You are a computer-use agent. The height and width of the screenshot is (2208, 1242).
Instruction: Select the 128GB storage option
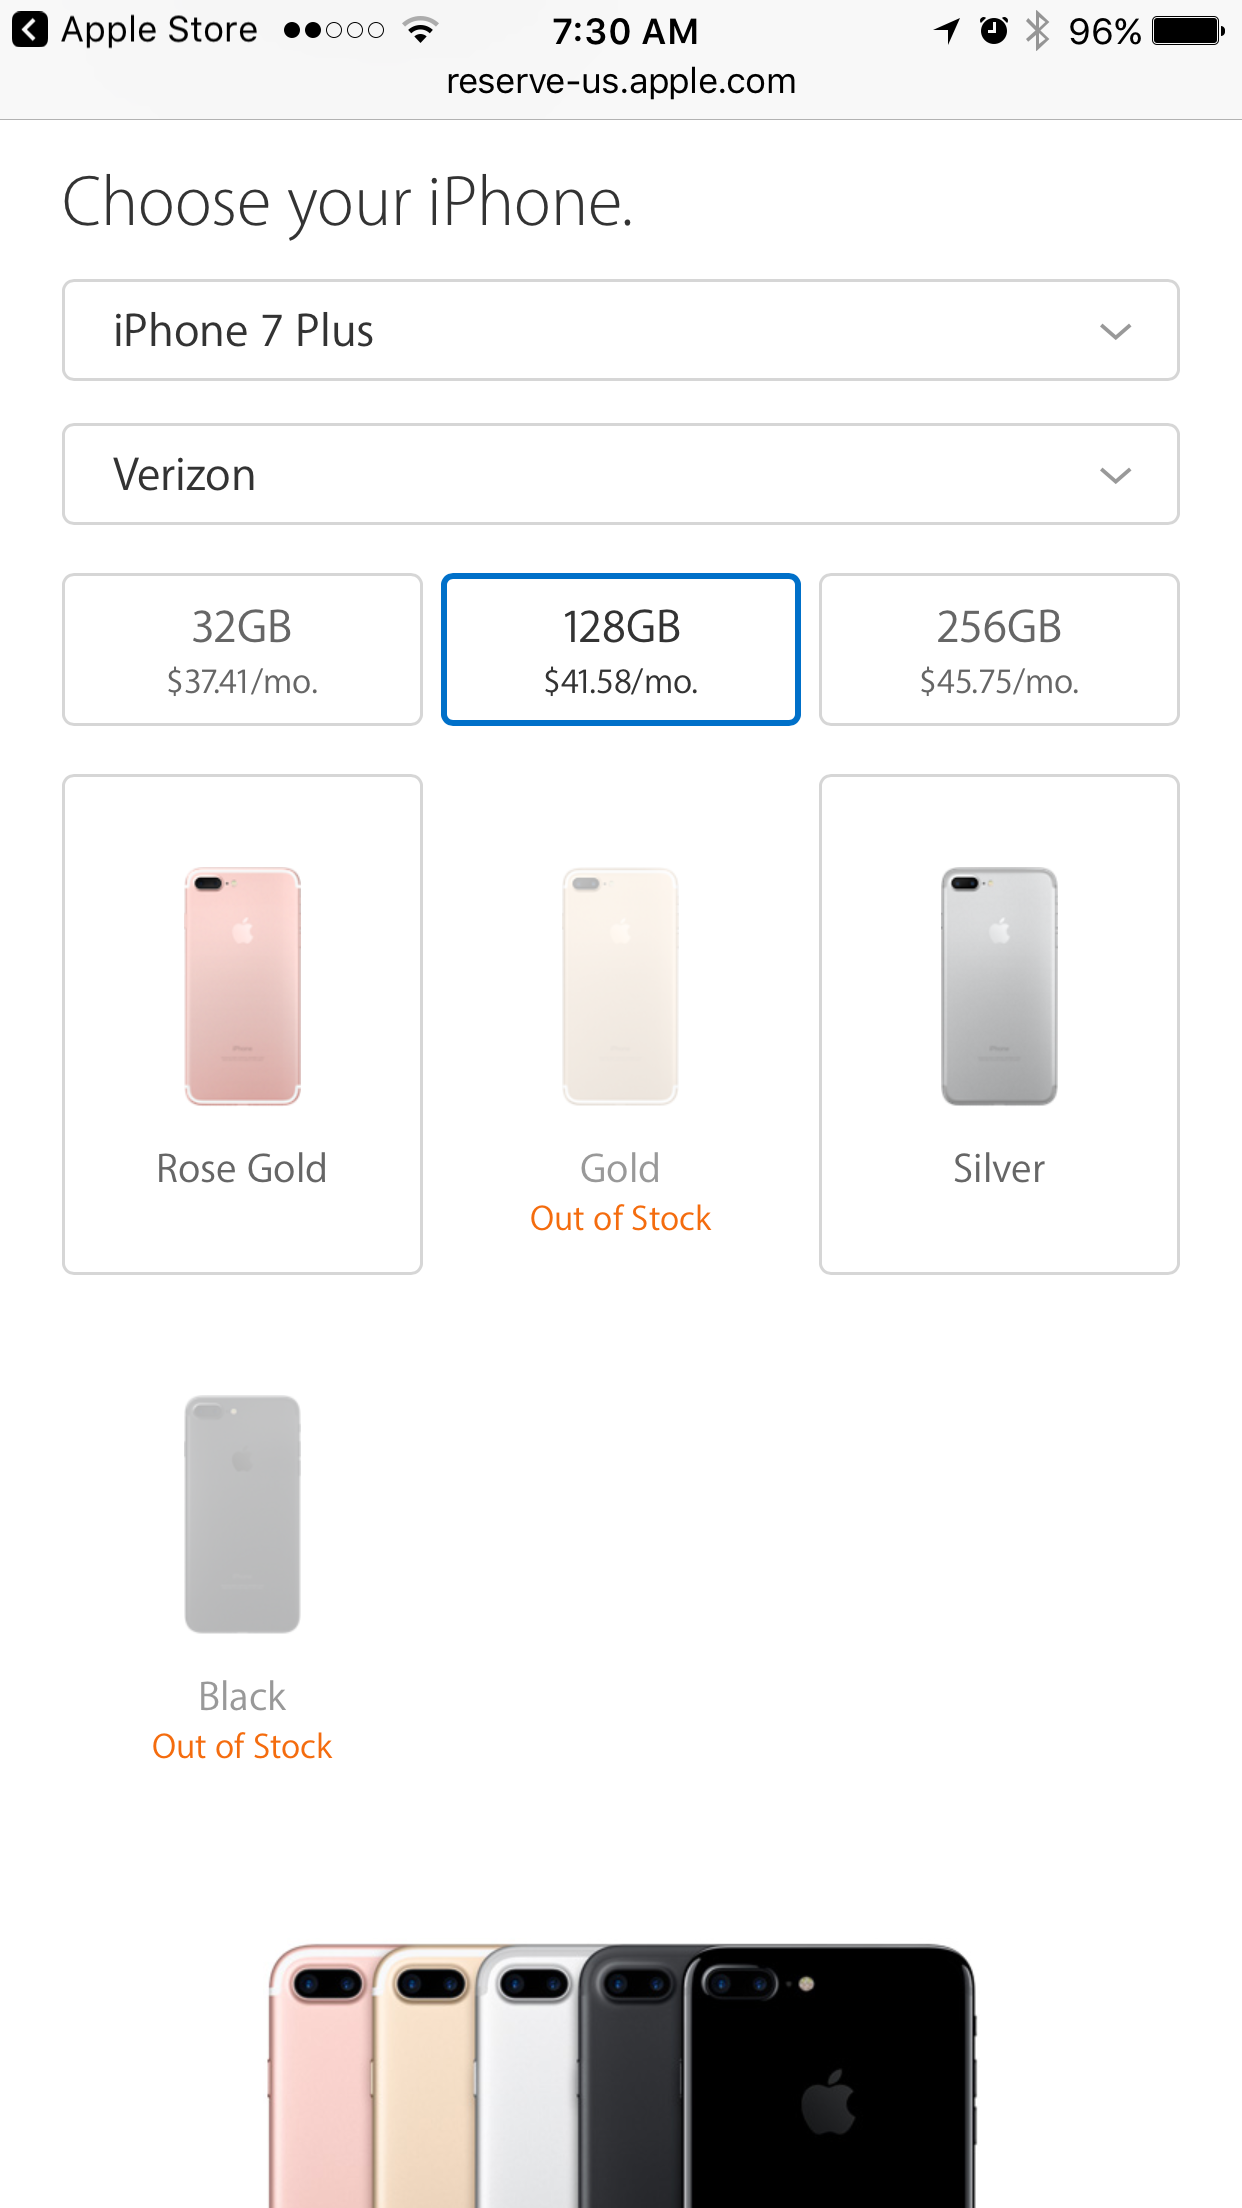621,649
